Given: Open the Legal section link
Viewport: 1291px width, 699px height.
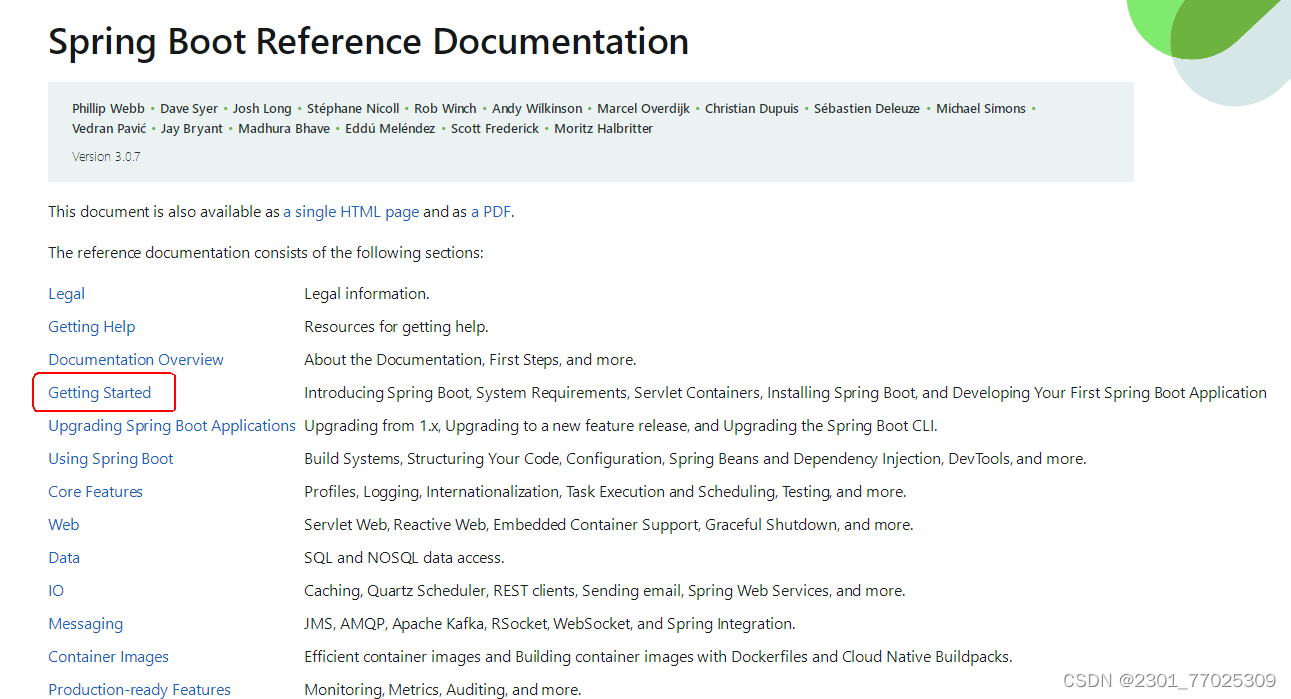Looking at the screenshot, I should click(66, 294).
